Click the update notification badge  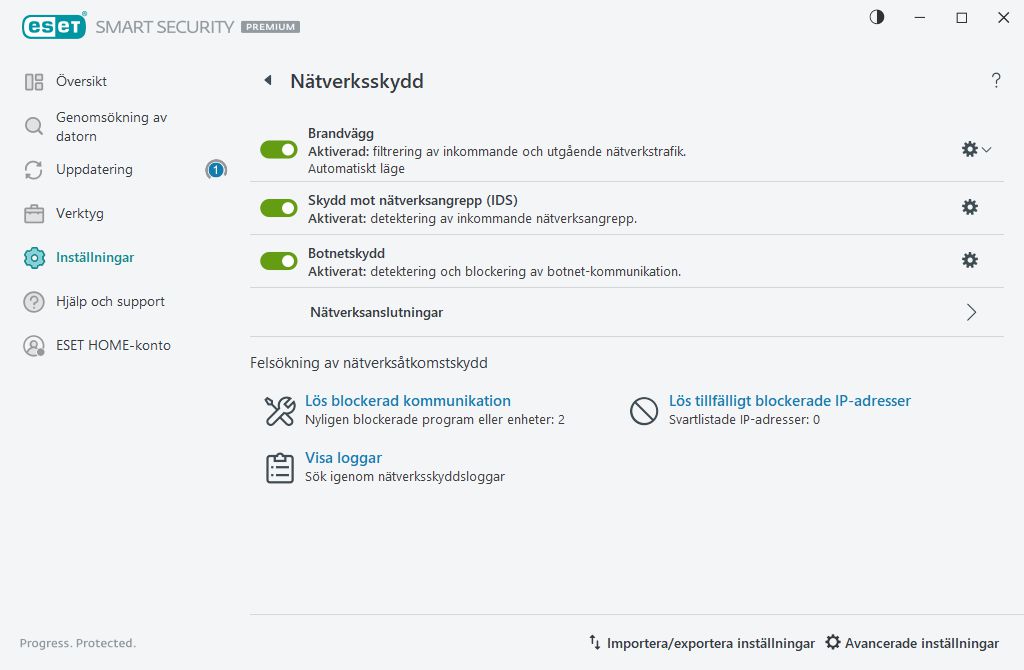pos(215,170)
